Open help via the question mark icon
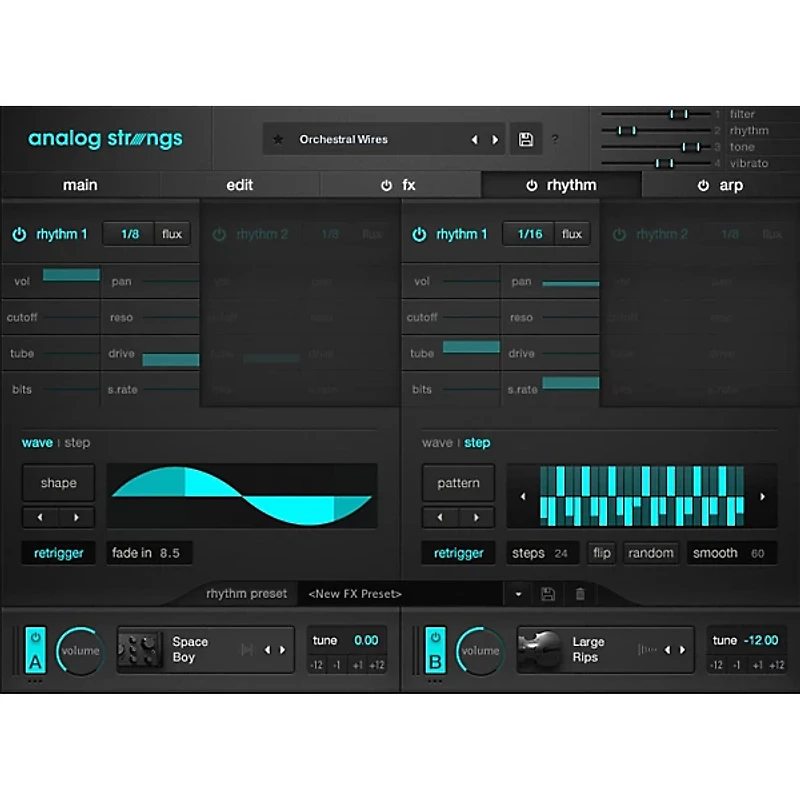Viewport: 800px width, 800px height. pos(555,139)
